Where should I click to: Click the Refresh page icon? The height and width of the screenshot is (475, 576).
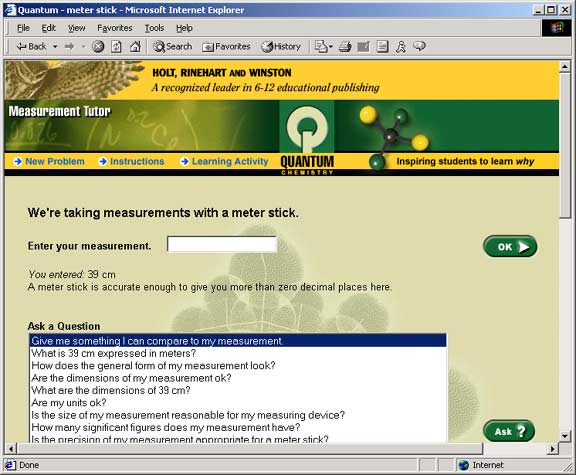116,47
